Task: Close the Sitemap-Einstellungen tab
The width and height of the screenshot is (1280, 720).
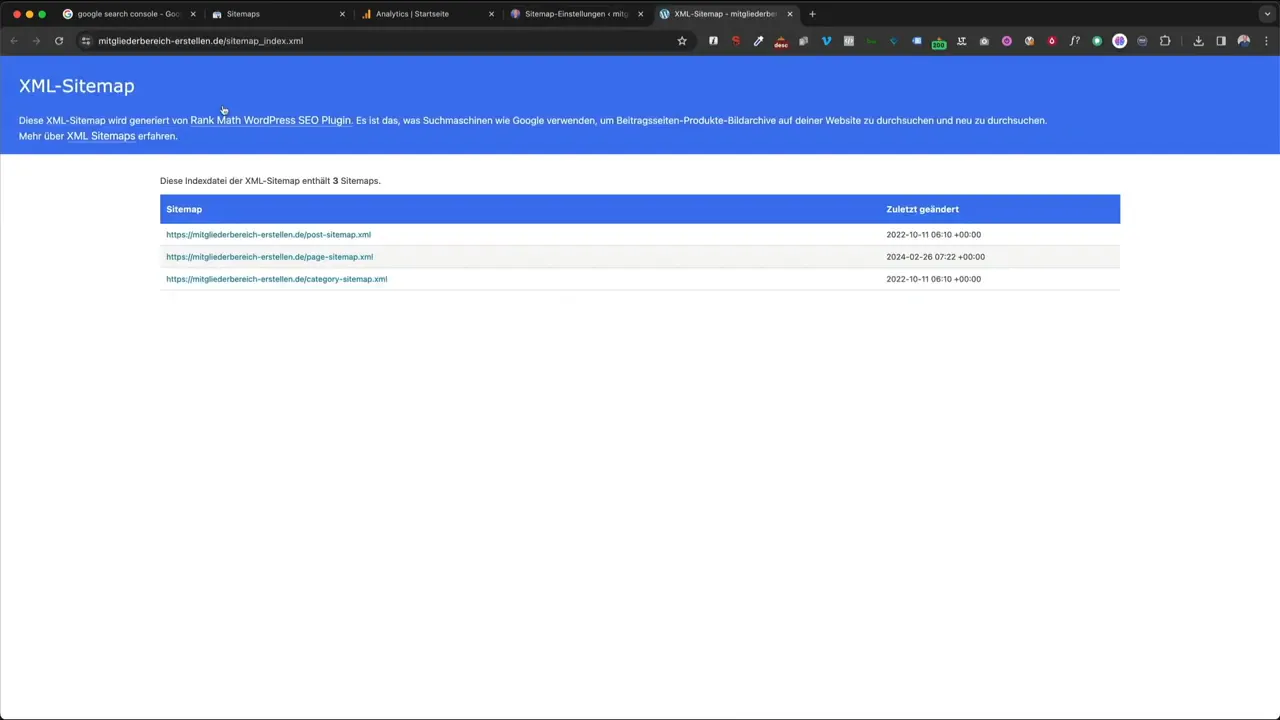Action: pos(640,14)
